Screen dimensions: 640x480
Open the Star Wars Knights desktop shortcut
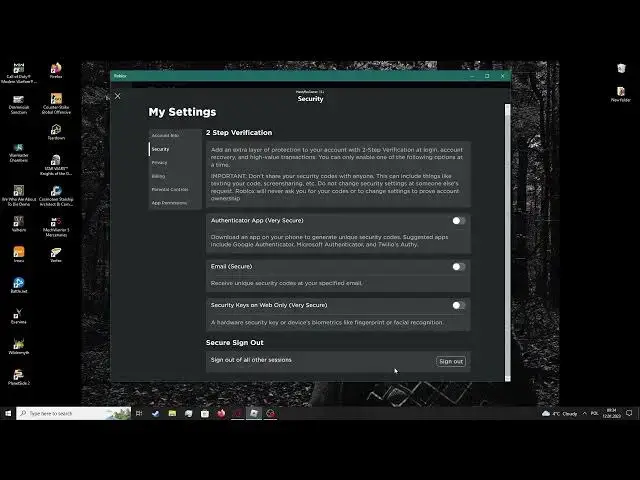(56, 165)
